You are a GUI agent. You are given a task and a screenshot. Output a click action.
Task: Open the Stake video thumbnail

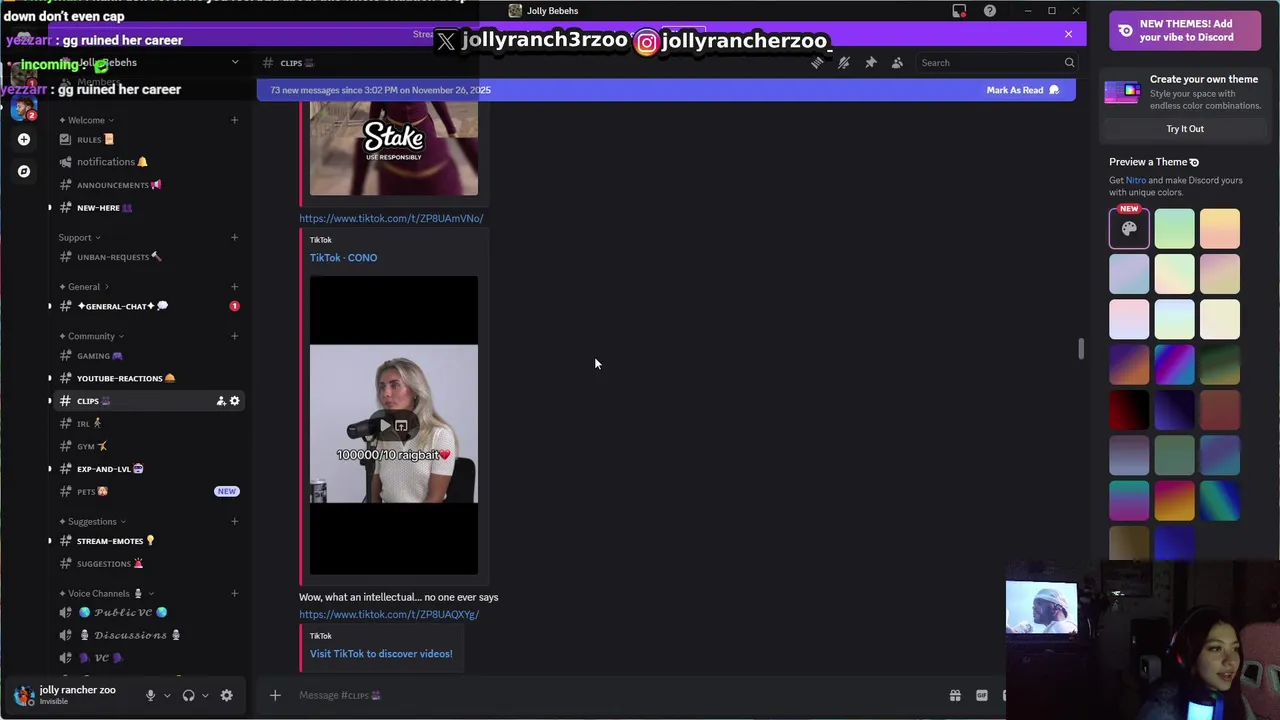(x=394, y=149)
